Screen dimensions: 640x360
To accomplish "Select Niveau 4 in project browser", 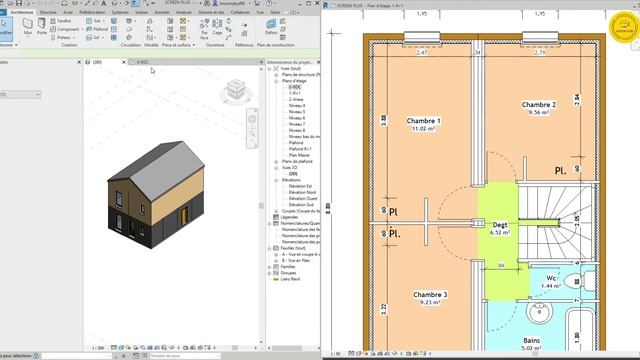I will point(297,105).
